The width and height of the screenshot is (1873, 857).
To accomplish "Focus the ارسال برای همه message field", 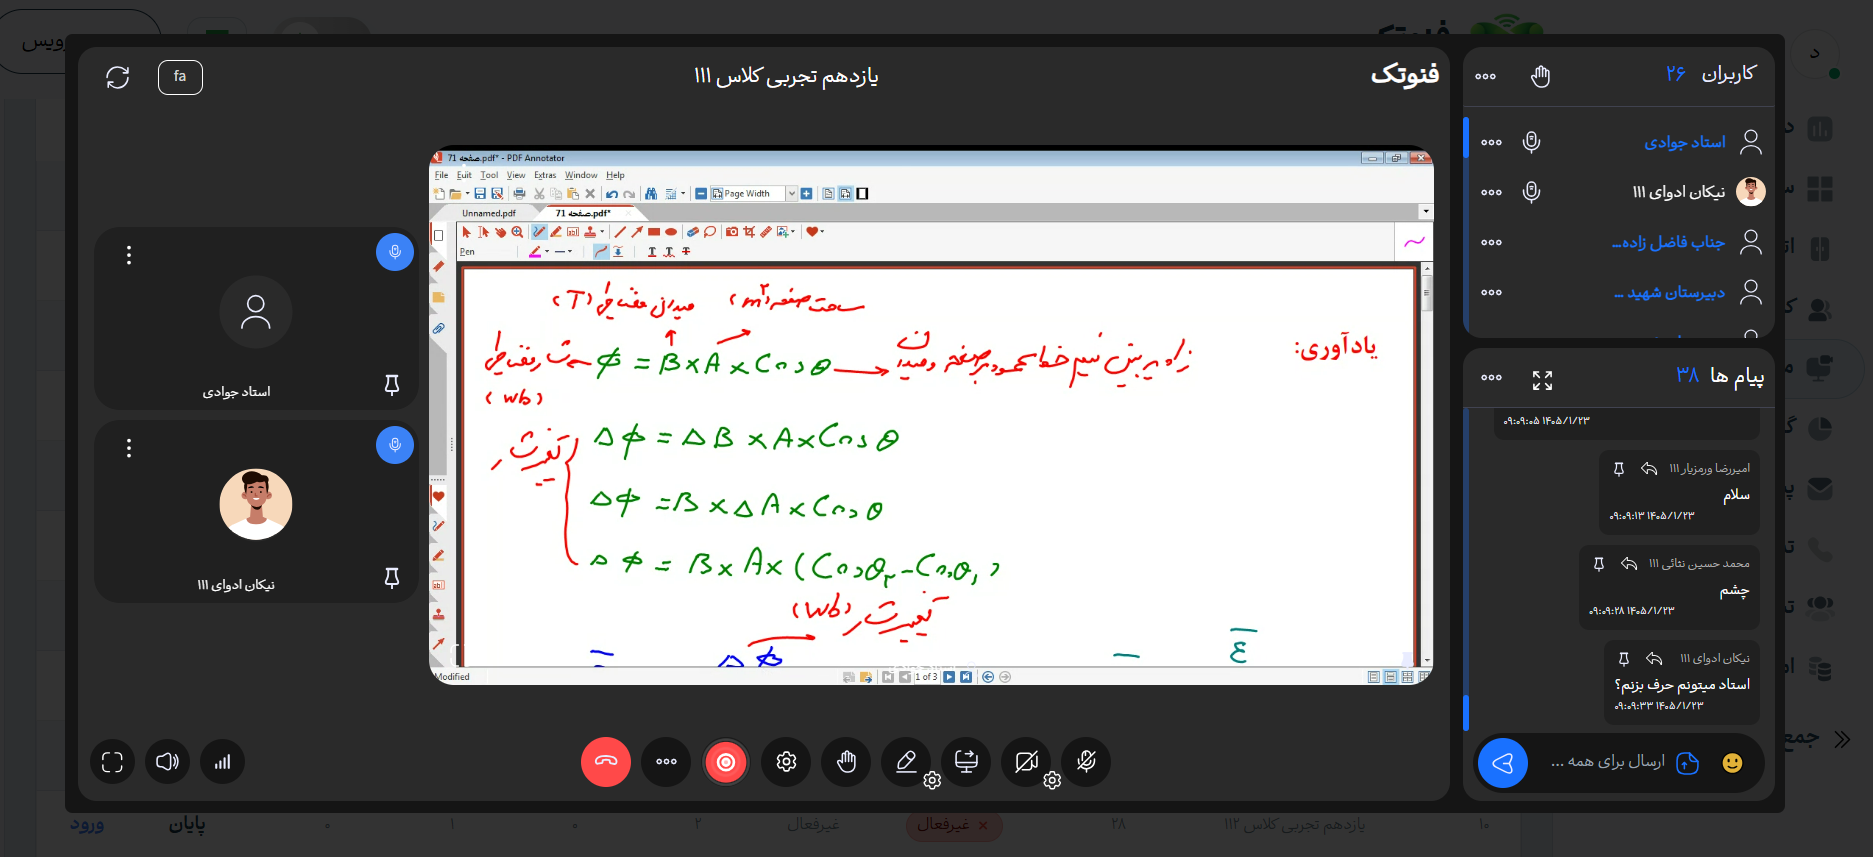I will pyautogui.click(x=1607, y=762).
